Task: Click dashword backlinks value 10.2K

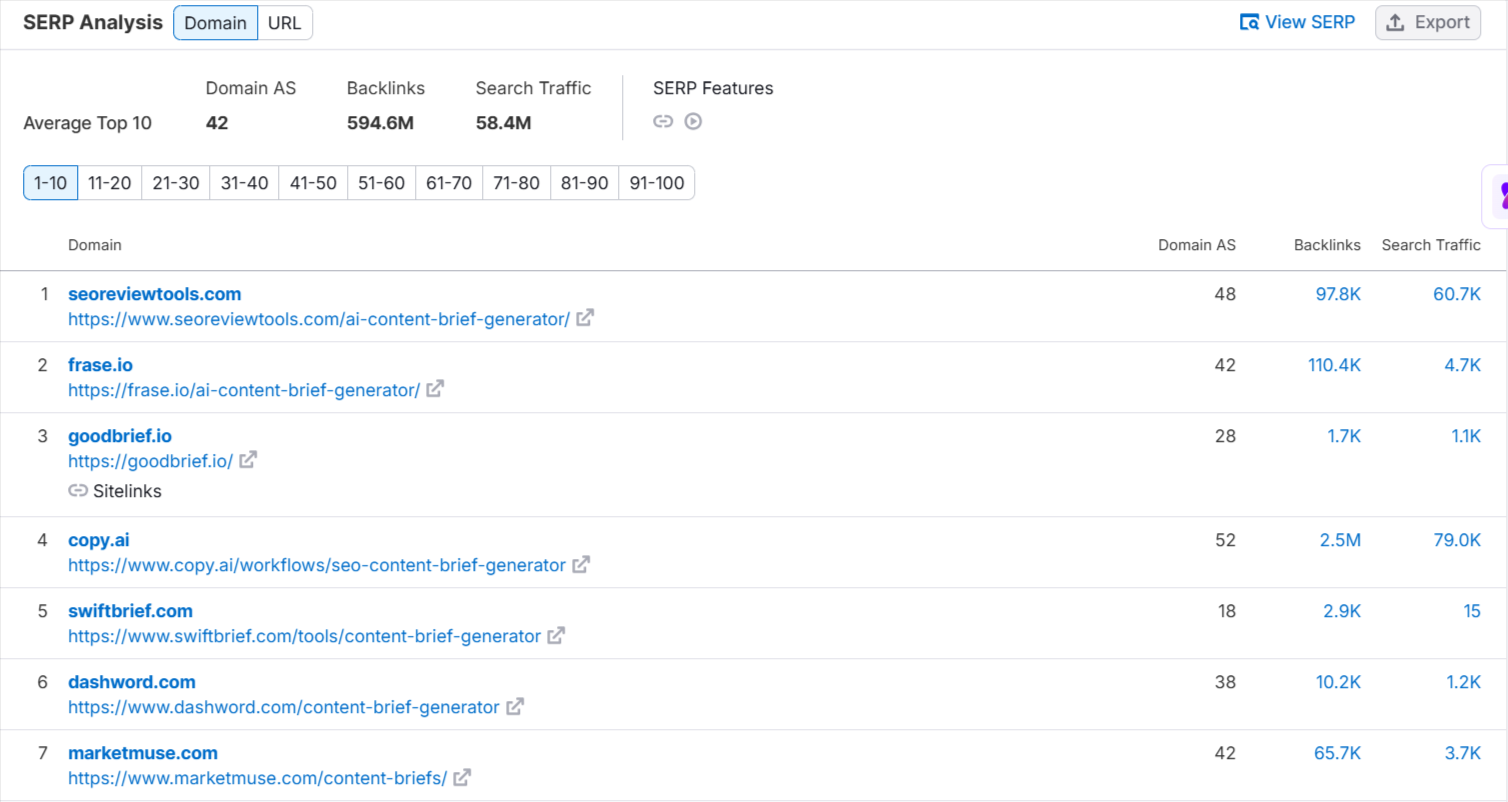Action: click(x=1338, y=682)
